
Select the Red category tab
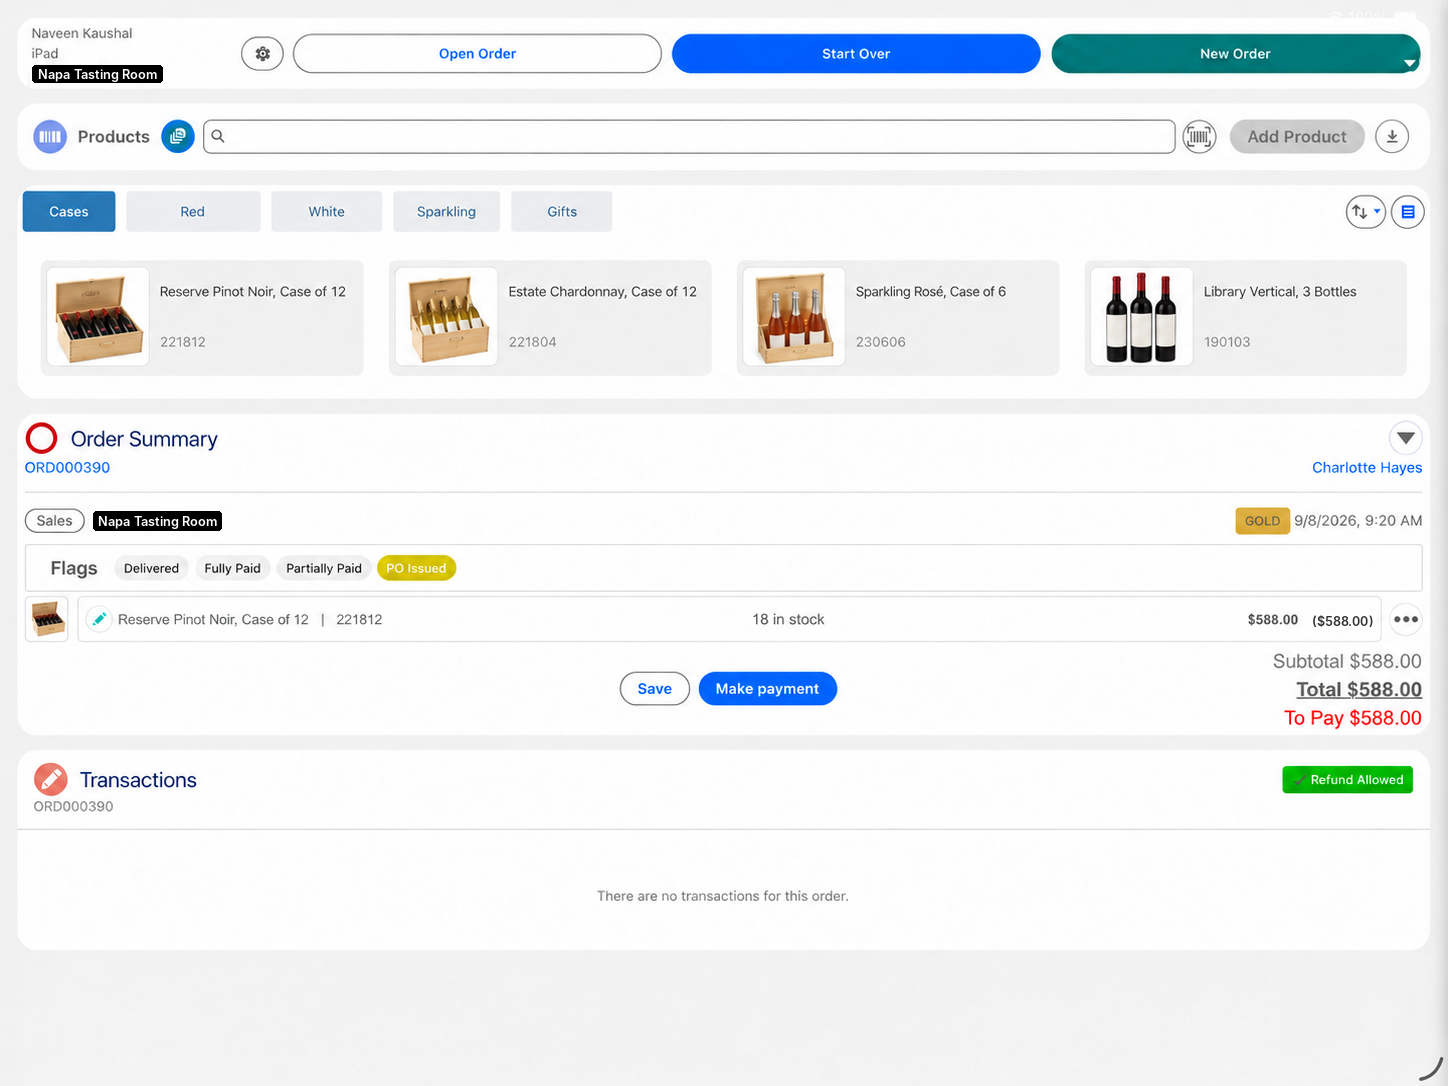click(x=193, y=212)
